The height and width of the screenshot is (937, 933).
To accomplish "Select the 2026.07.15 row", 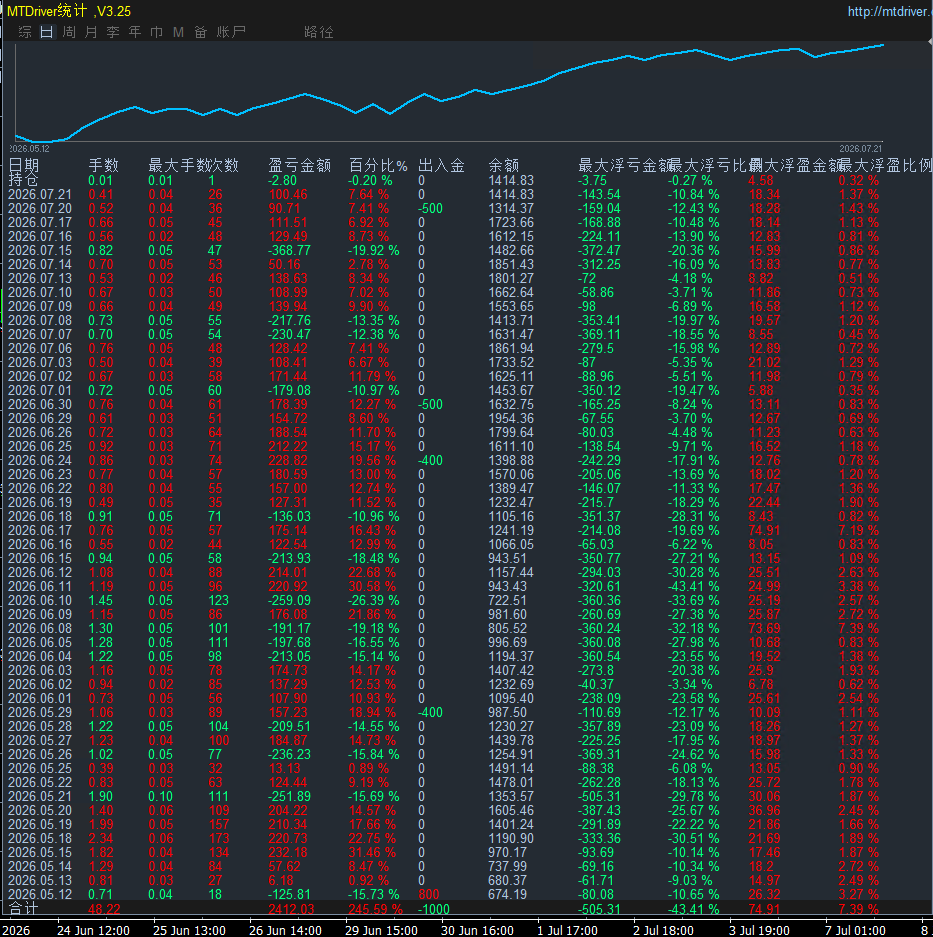I will click(x=443, y=250).
